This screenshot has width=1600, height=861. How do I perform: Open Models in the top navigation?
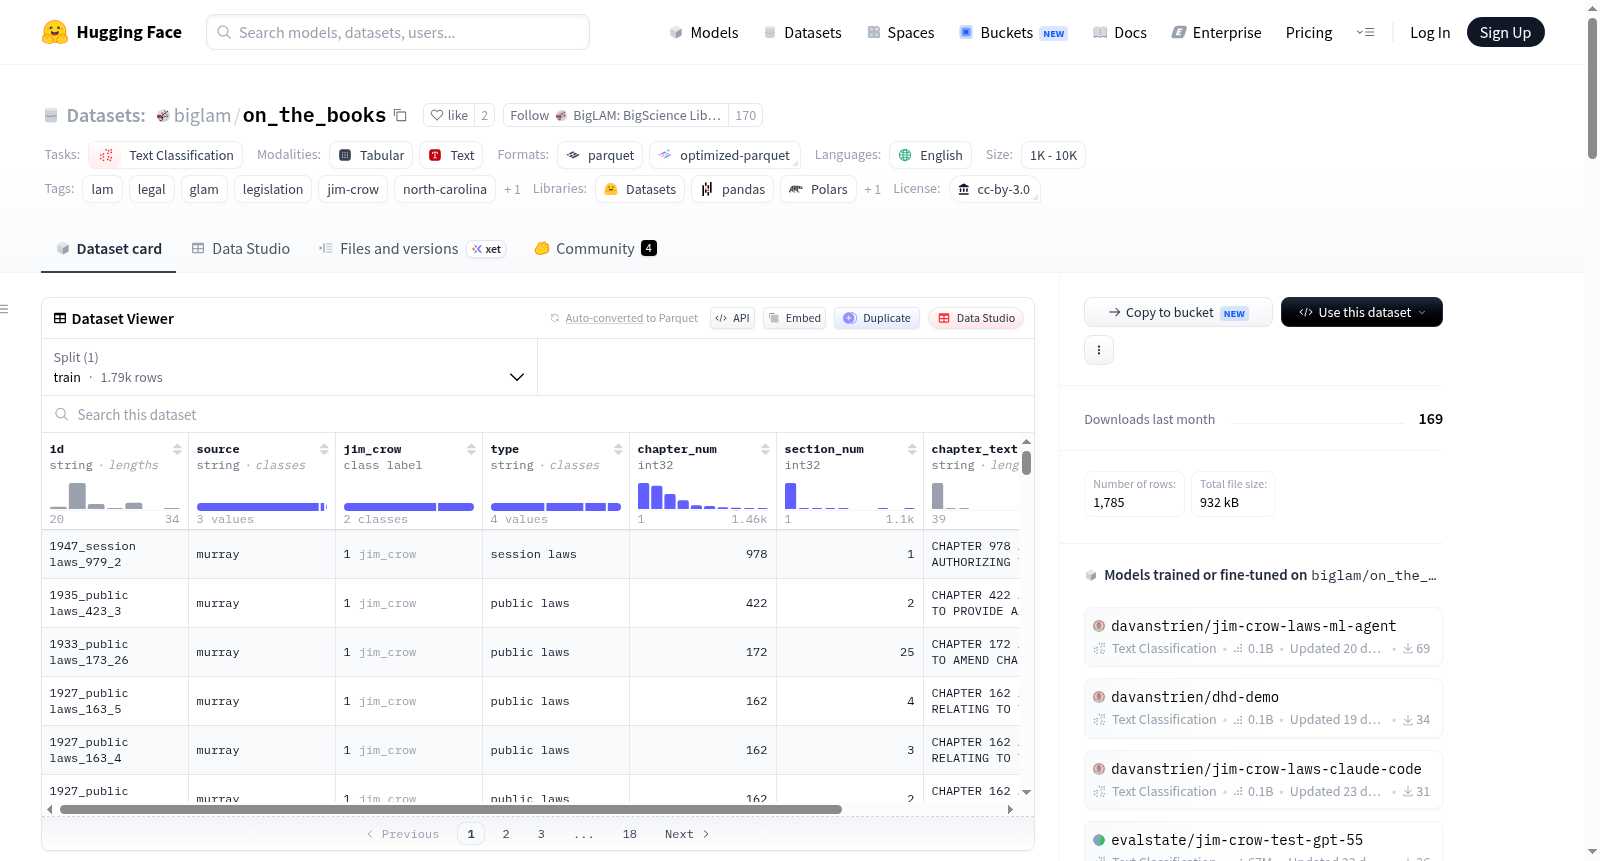point(704,32)
